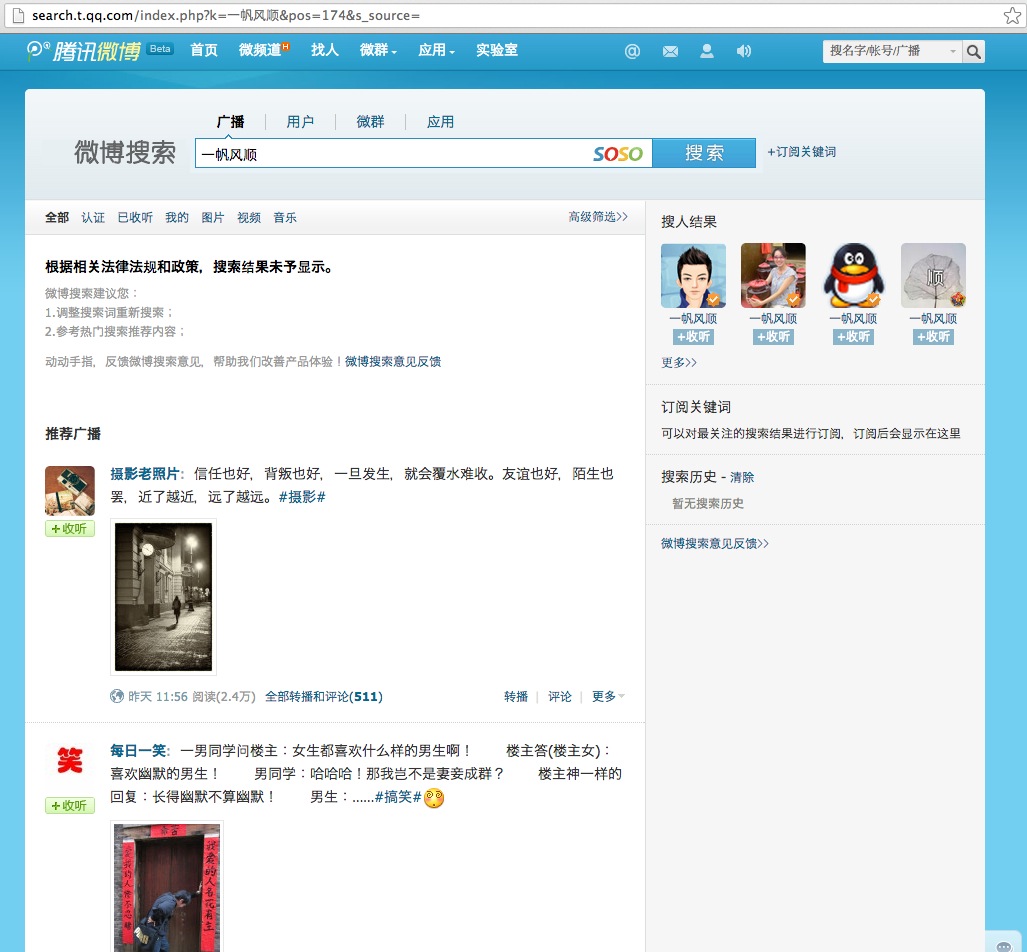Filter results by 认证
Image resolution: width=1027 pixels, height=952 pixels.
(93, 218)
